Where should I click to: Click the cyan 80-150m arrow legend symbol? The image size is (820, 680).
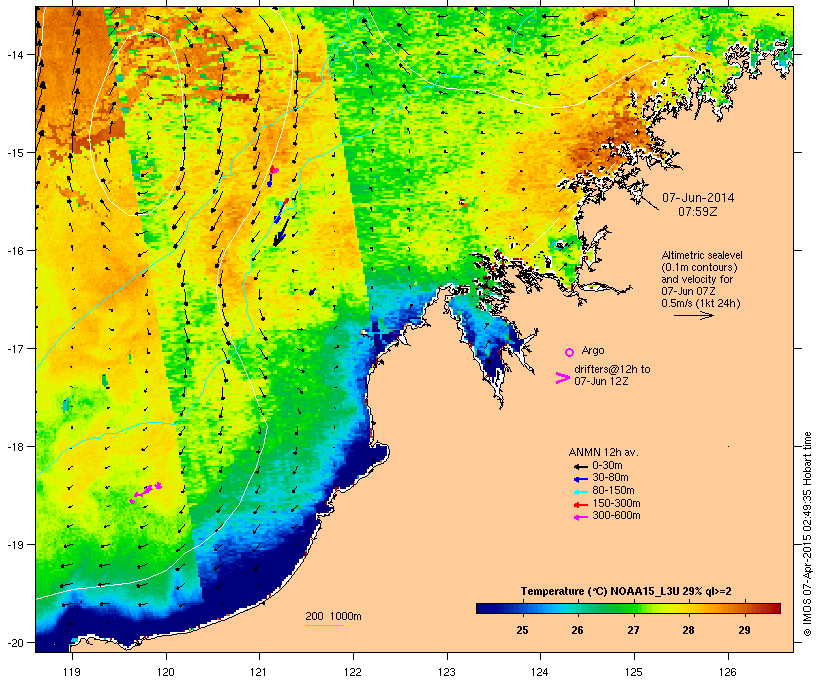pyautogui.click(x=580, y=492)
